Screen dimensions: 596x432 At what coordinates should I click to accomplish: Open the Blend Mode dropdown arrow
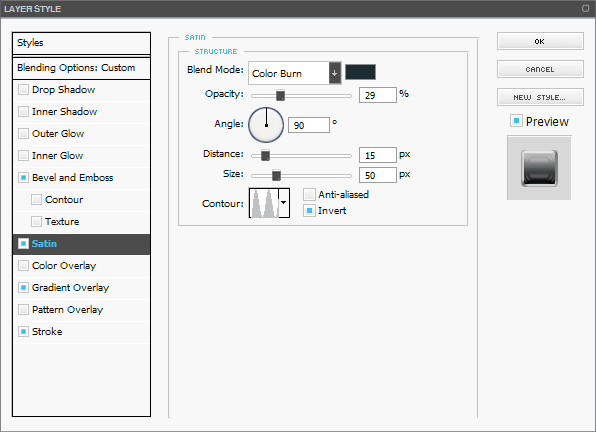[x=334, y=73]
